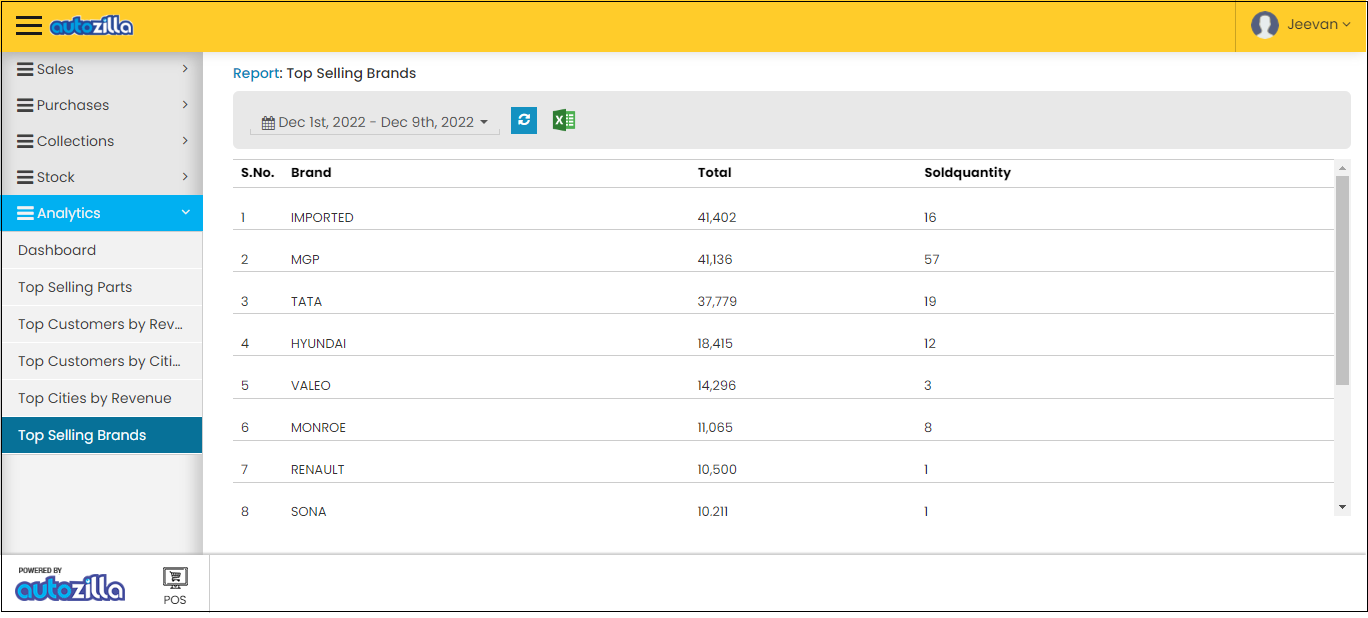
Task: Open the Jeevan user dropdown
Action: pos(1301,25)
